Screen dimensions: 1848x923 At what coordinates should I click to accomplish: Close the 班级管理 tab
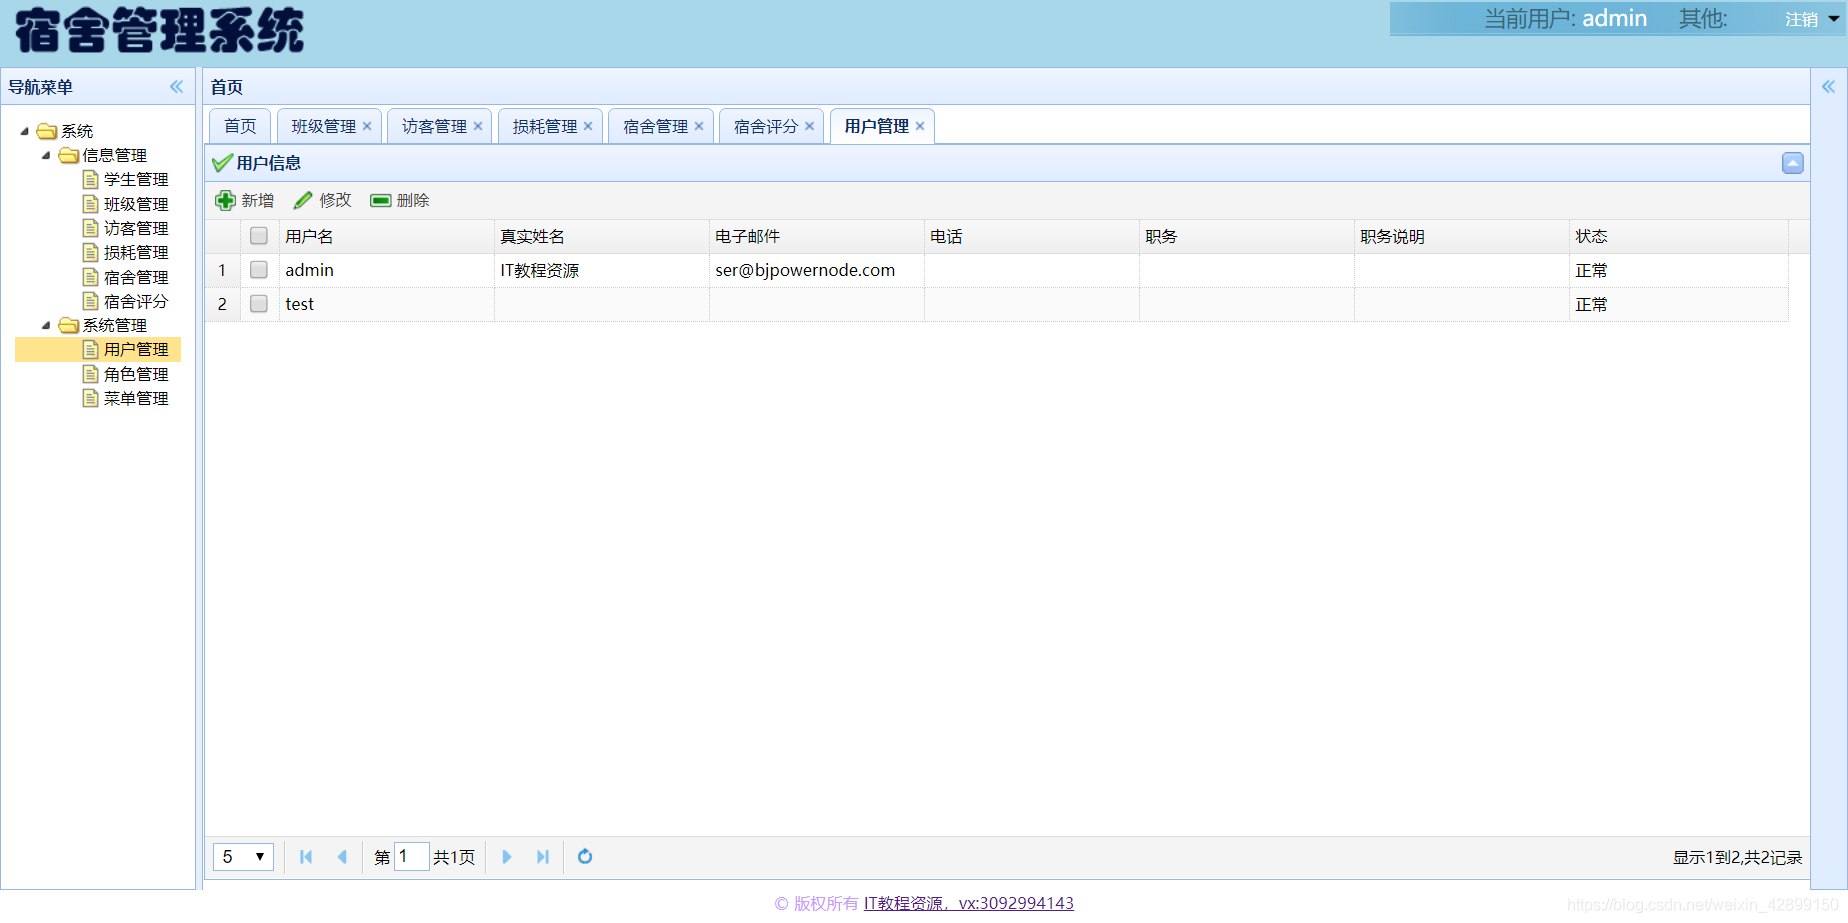point(367,126)
